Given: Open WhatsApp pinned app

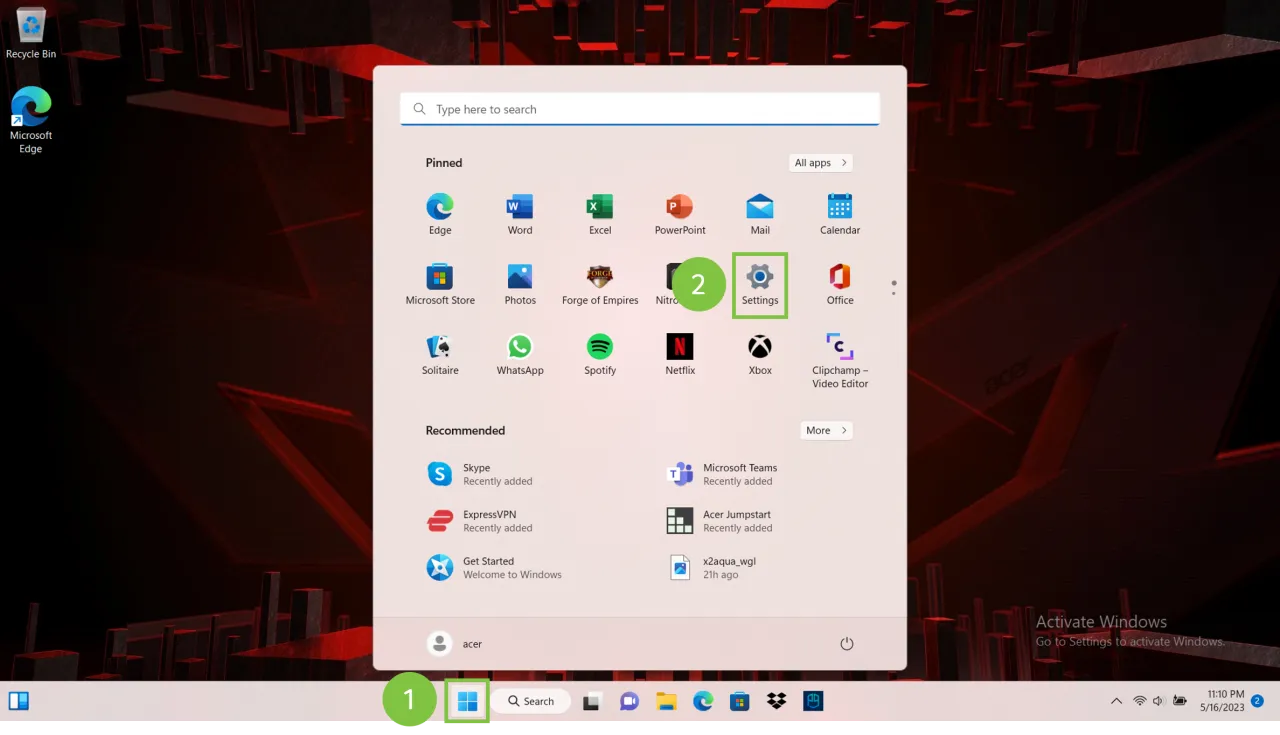Looking at the screenshot, I should click(x=520, y=354).
